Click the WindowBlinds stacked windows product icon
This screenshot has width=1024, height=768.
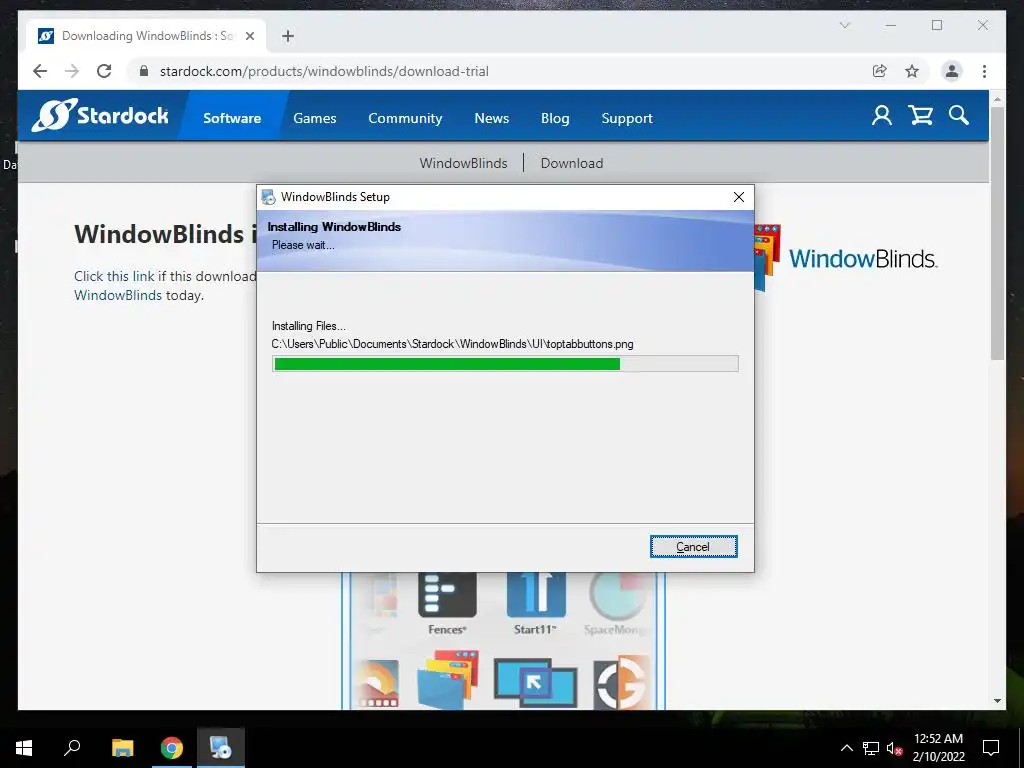[x=447, y=679]
